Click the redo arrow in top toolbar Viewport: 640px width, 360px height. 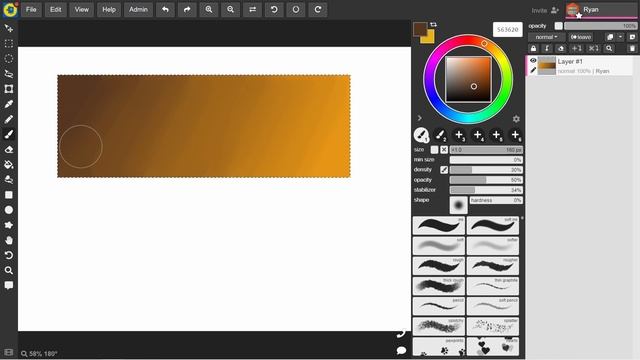(x=187, y=9)
